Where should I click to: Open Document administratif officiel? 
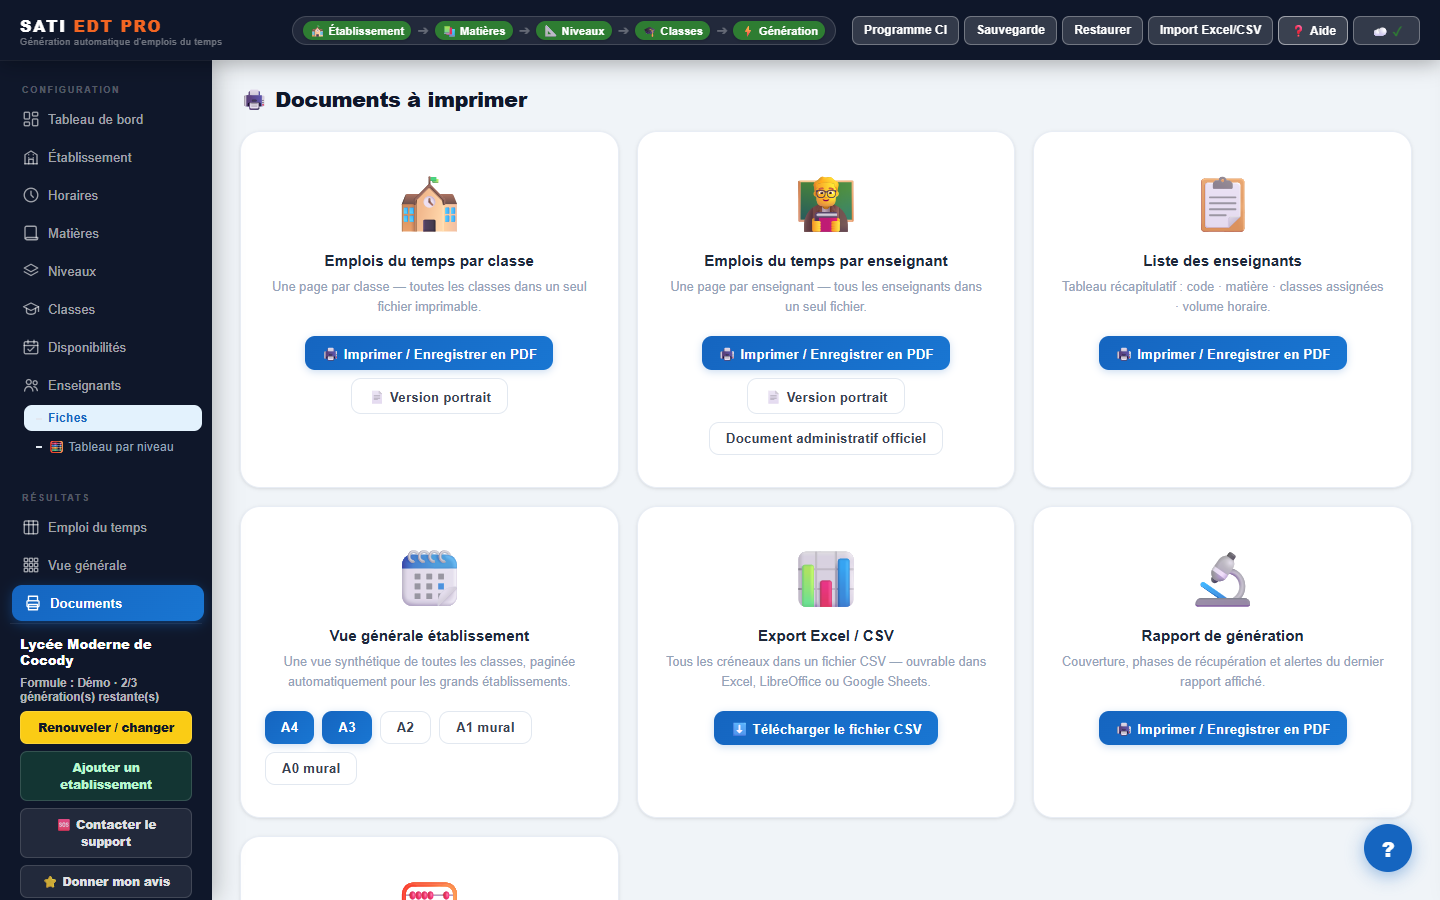tap(826, 438)
